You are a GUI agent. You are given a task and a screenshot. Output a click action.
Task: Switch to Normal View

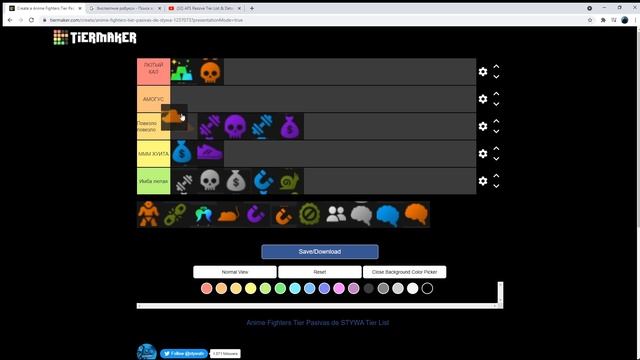235,272
